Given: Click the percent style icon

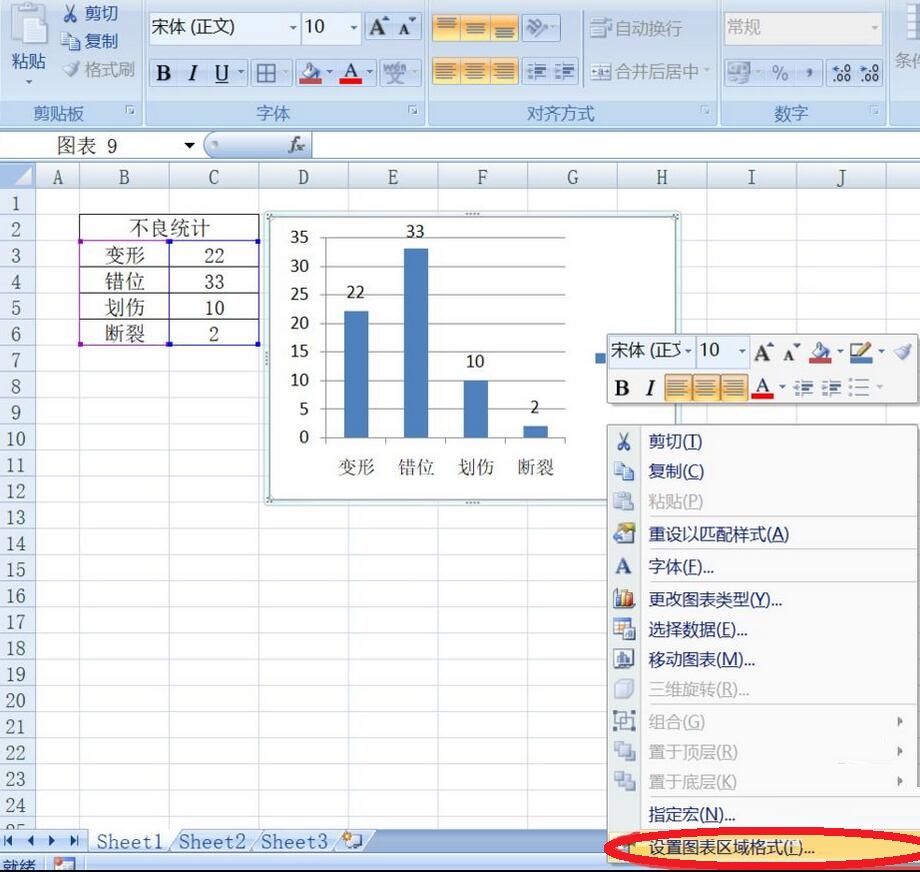Looking at the screenshot, I should click(x=780, y=73).
